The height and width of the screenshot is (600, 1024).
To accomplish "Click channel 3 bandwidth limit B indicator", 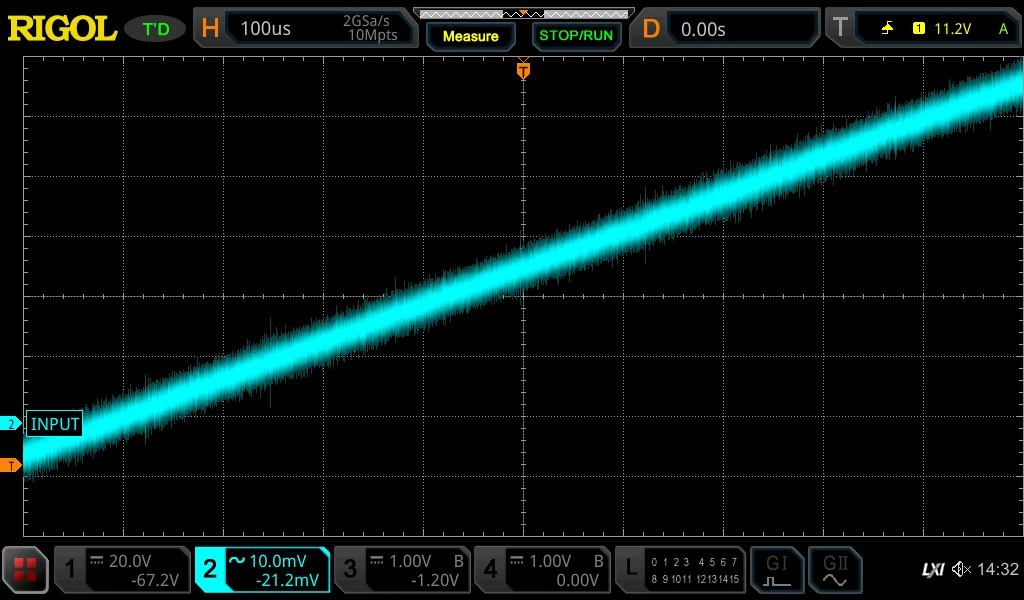I will [x=458, y=561].
